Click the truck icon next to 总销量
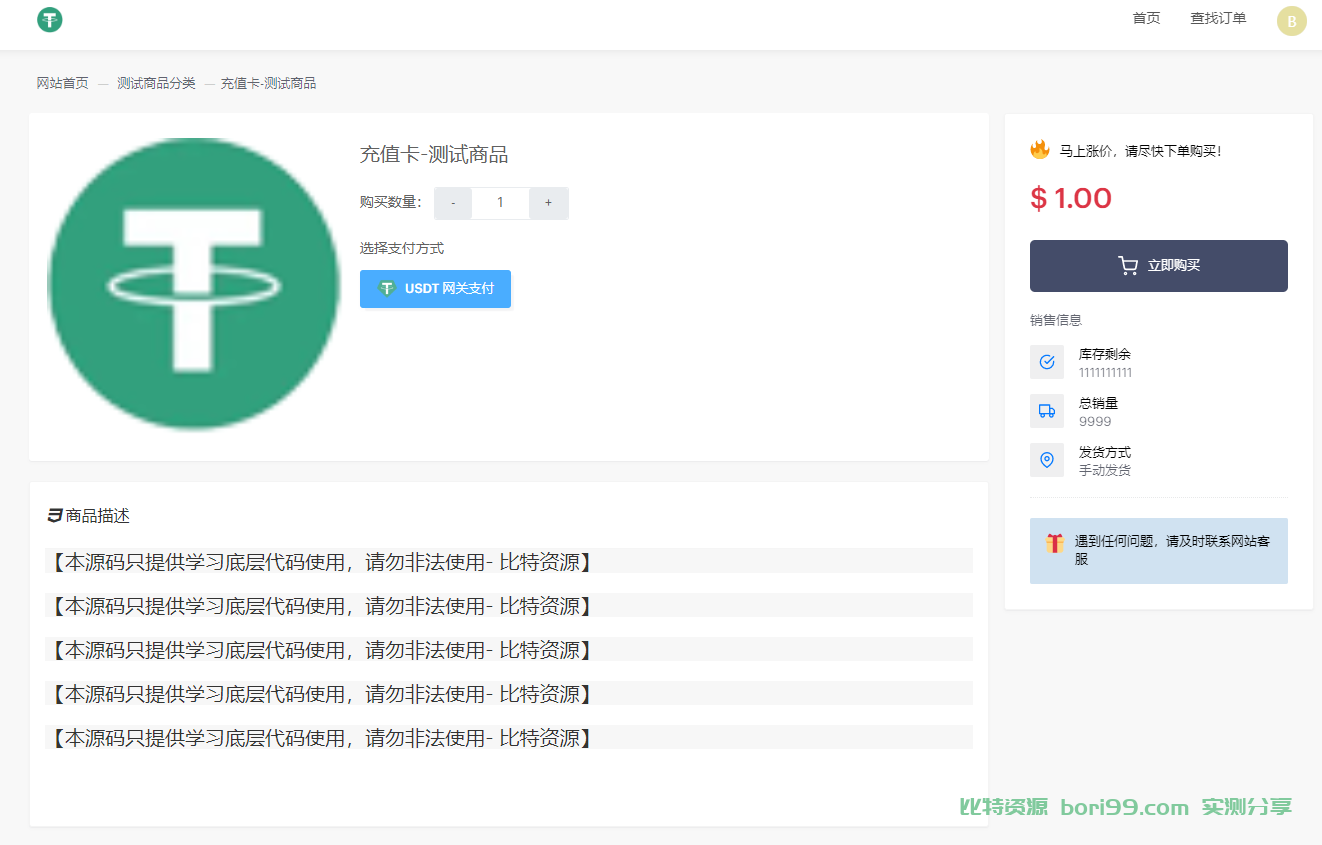This screenshot has height=845, width=1322. coord(1047,411)
